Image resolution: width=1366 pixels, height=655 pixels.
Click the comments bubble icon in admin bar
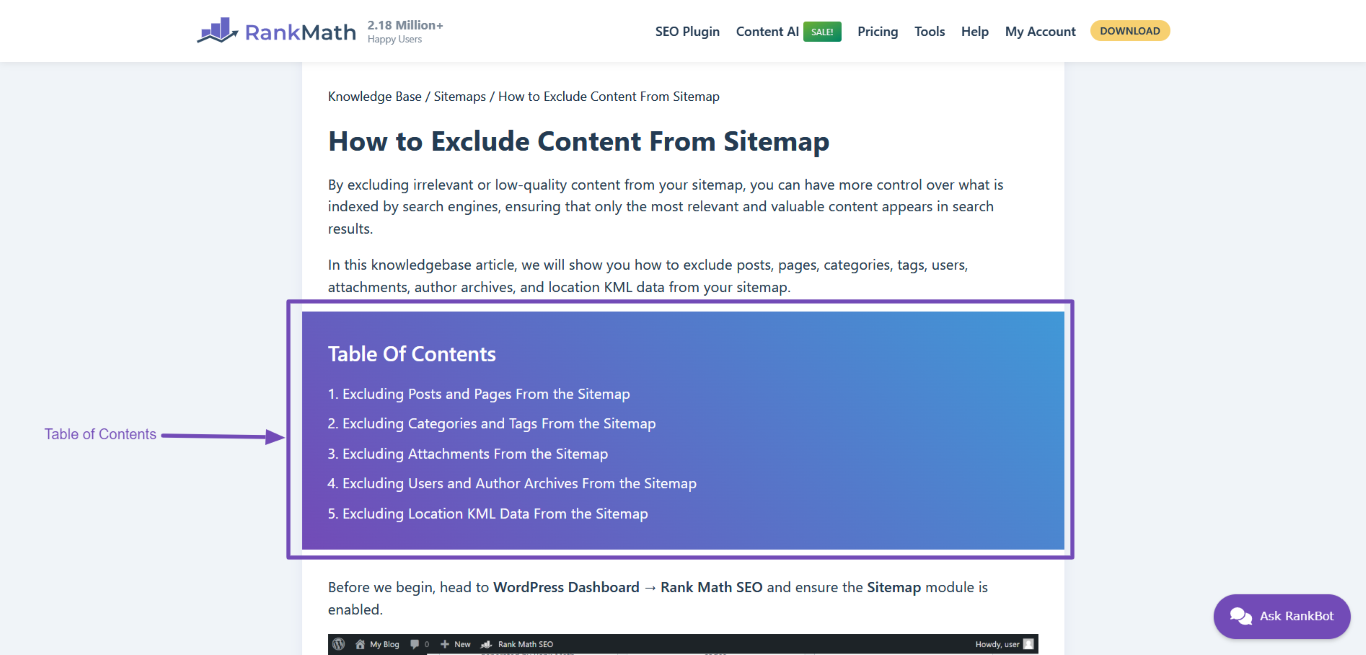click(x=415, y=644)
